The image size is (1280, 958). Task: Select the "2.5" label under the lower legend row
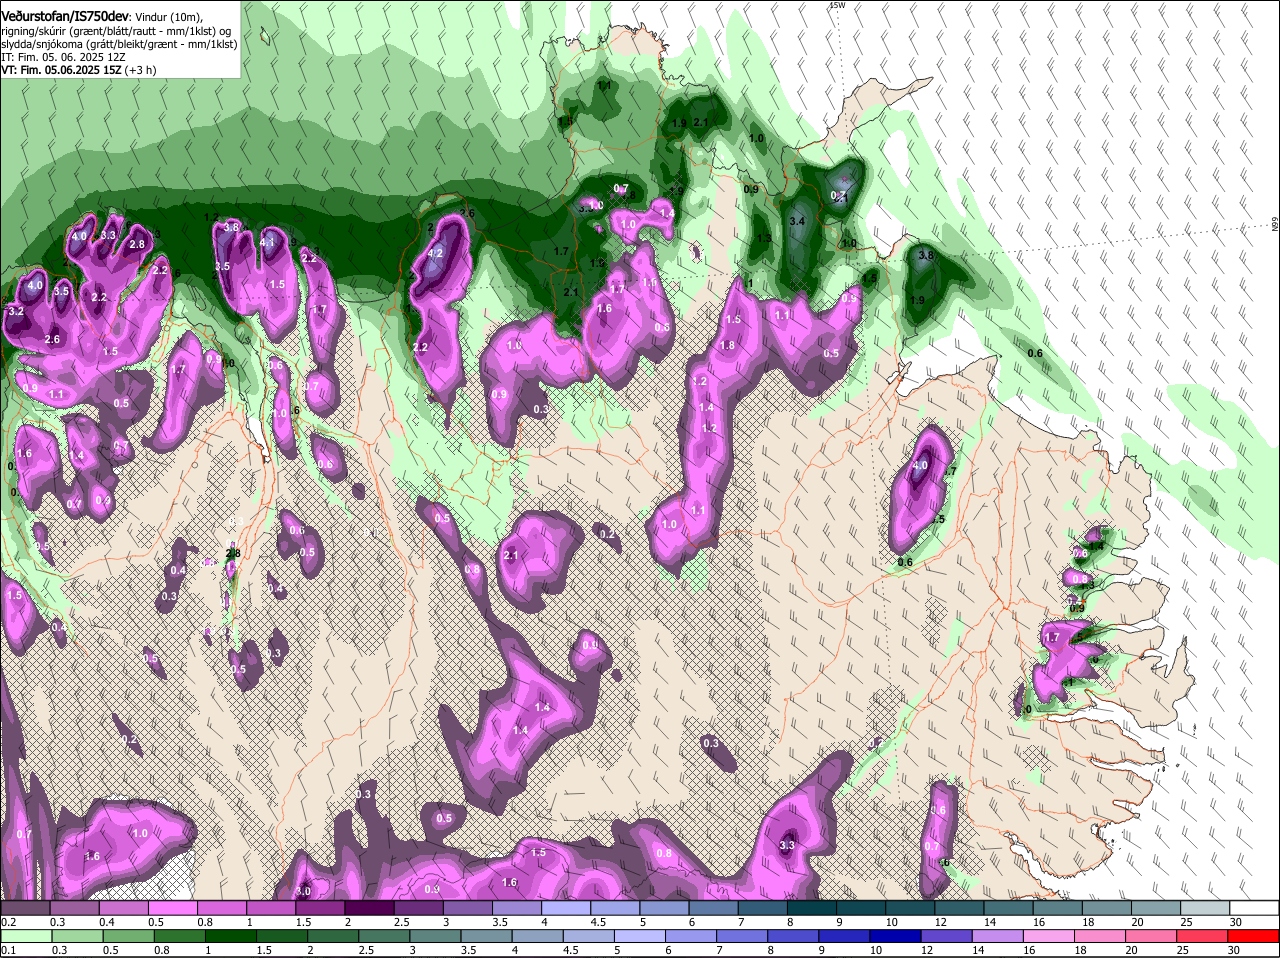(x=366, y=950)
